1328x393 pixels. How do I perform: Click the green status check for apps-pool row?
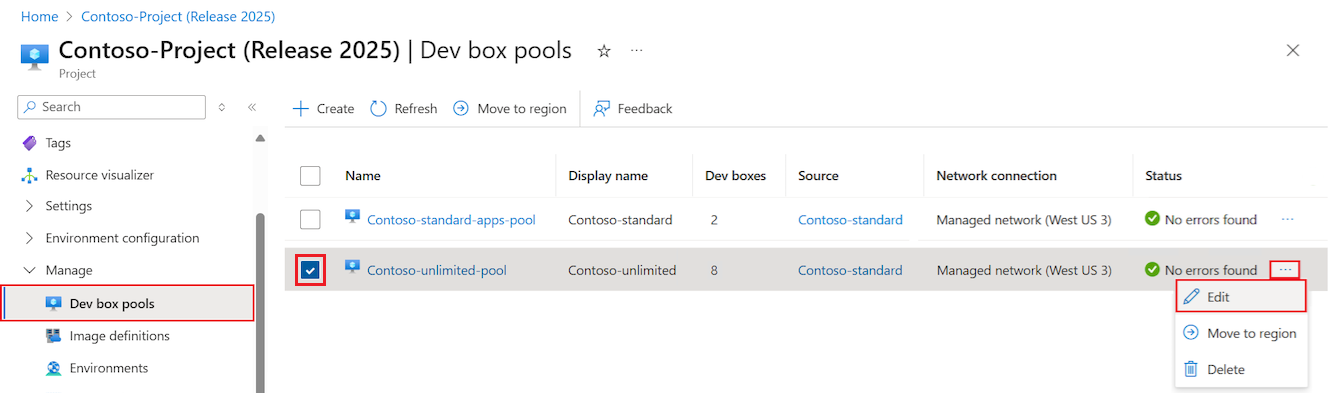pyautogui.click(x=1152, y=218)
